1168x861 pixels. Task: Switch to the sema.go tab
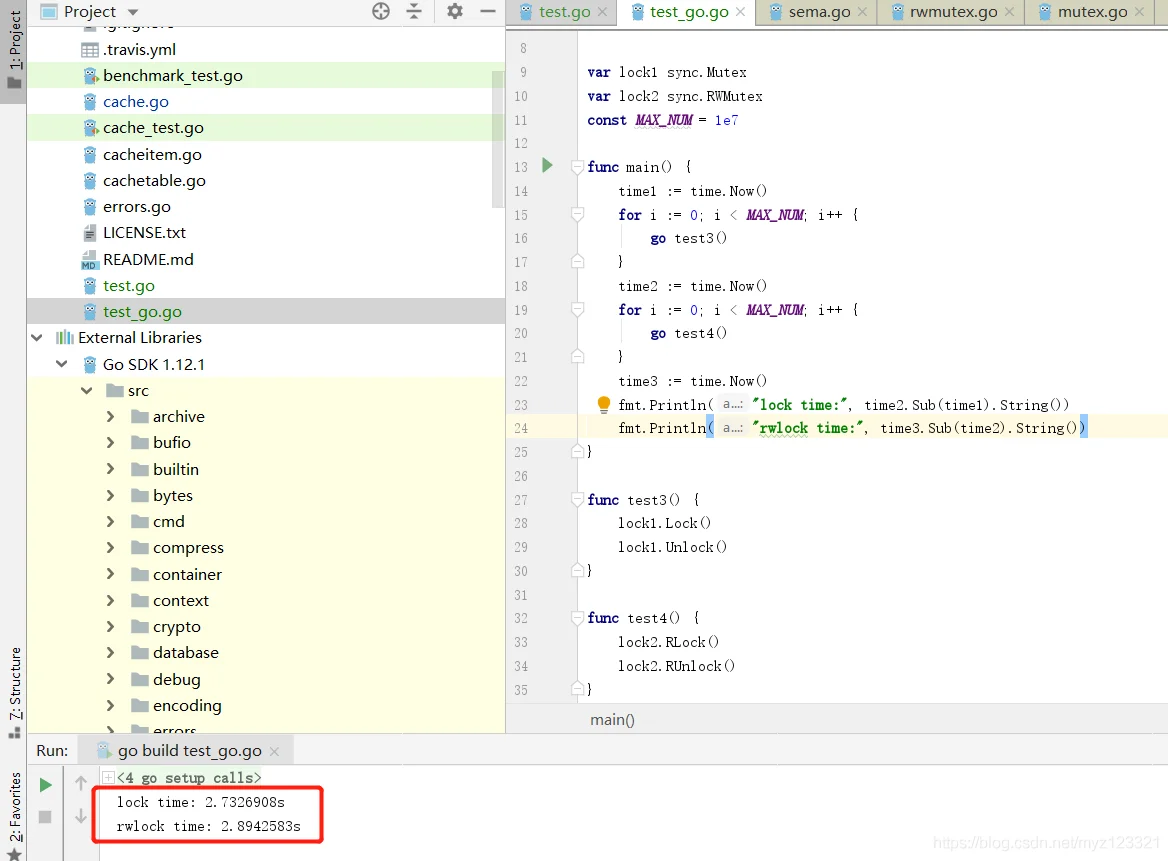click(x=819, y=12)
